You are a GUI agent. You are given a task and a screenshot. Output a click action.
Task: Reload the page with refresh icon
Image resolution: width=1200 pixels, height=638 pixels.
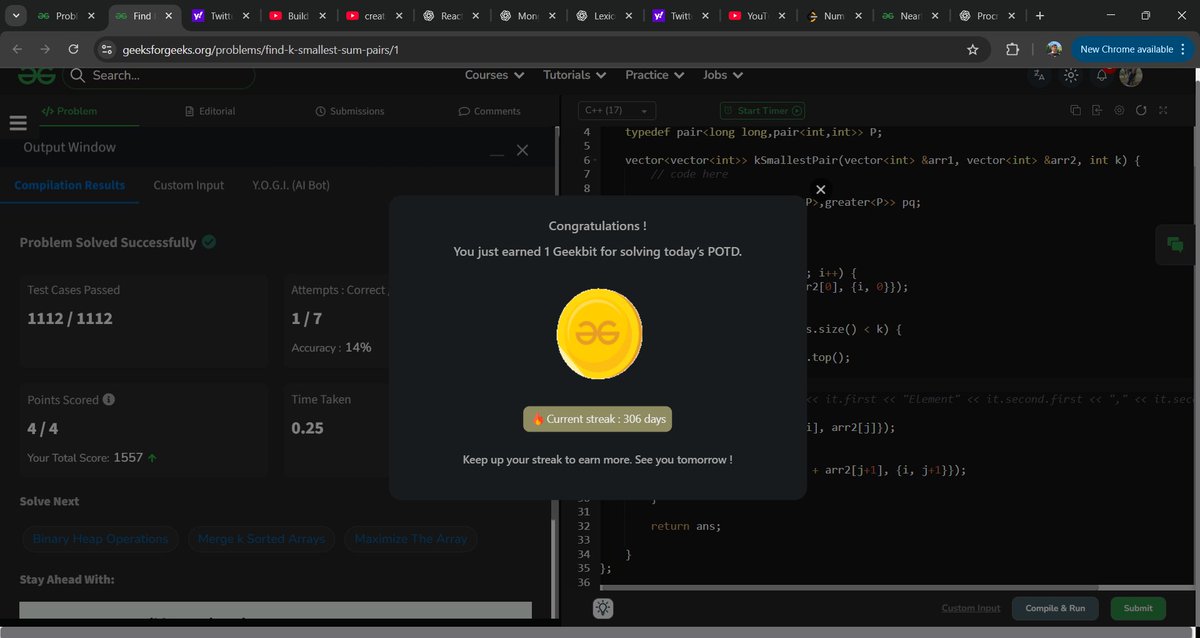pos(73,49)
